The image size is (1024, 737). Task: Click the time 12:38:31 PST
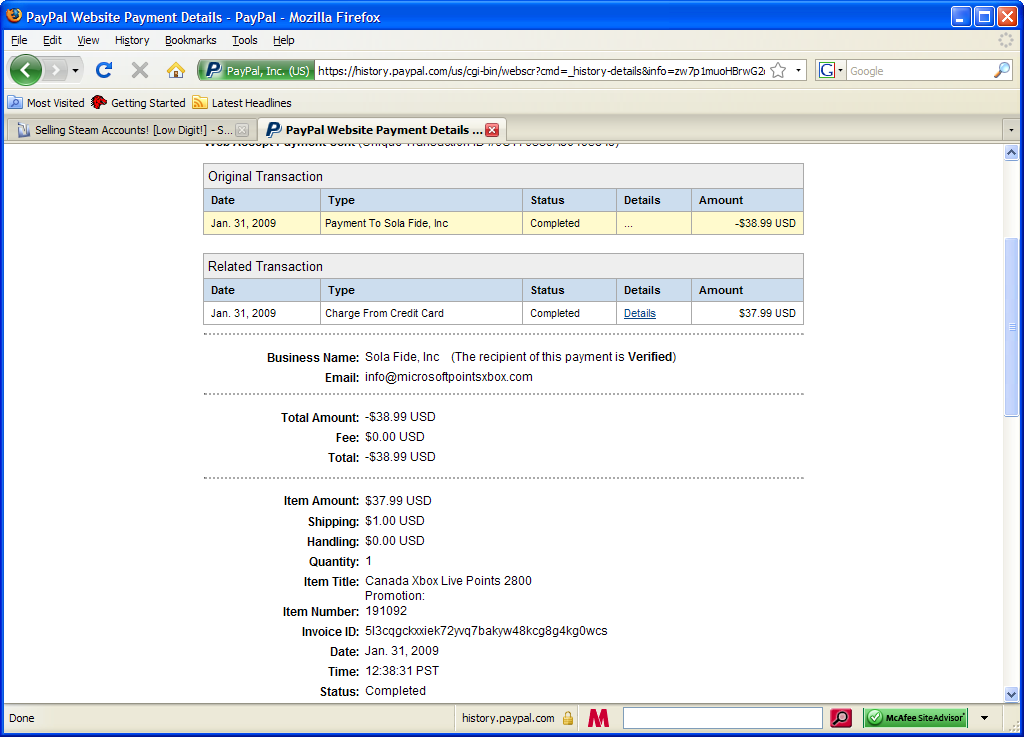tap(402, 670)
